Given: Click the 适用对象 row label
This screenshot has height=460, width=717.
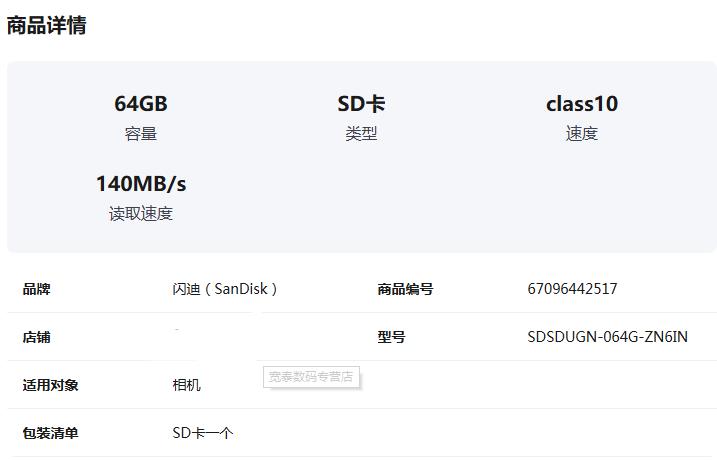Looking at the screenshot, I should (50, 385).
